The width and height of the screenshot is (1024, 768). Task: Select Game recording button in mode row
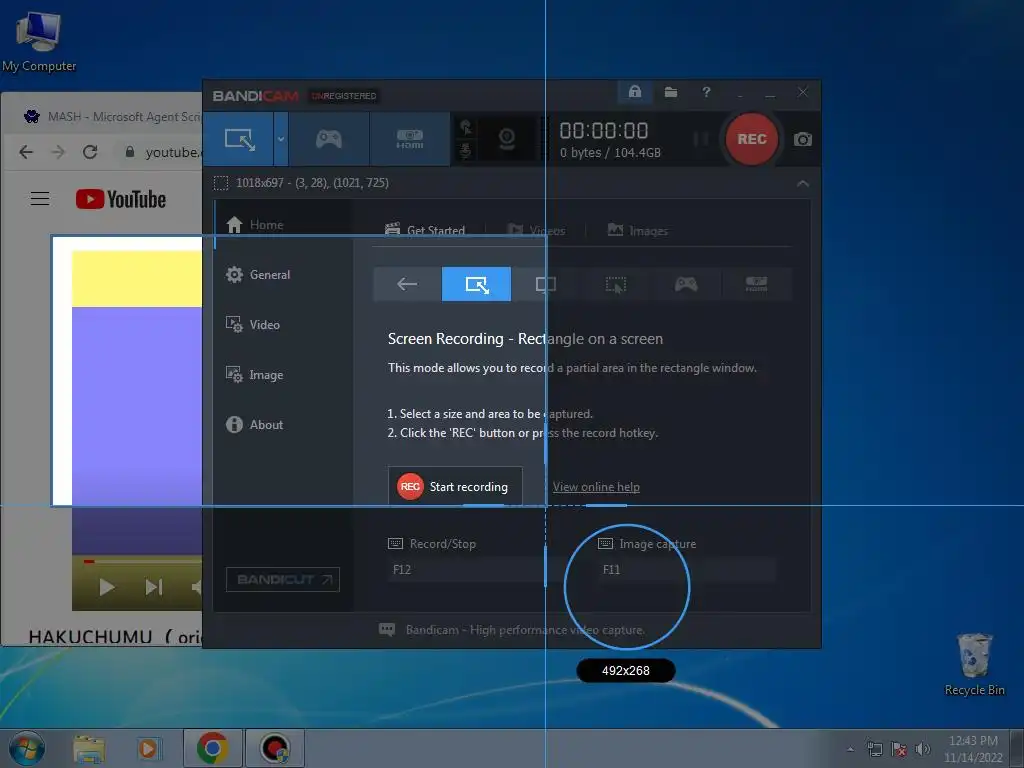686,284
